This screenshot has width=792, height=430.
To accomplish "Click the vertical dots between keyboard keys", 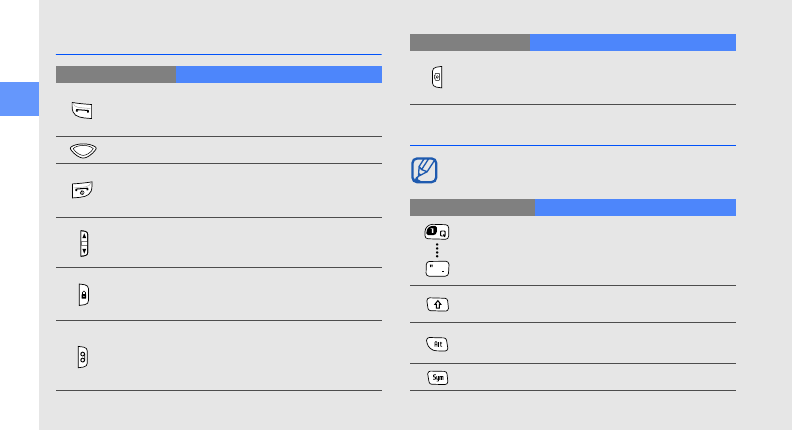I will coord(437,250).
